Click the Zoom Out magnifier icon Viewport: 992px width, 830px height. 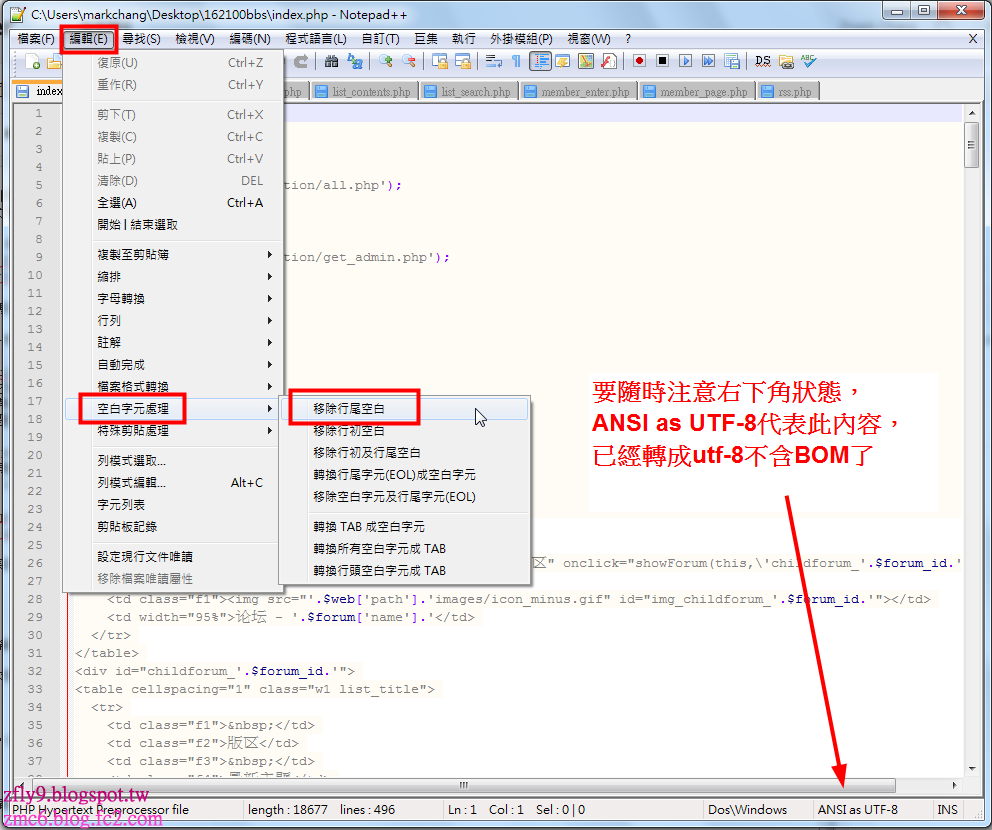[409, 61]
